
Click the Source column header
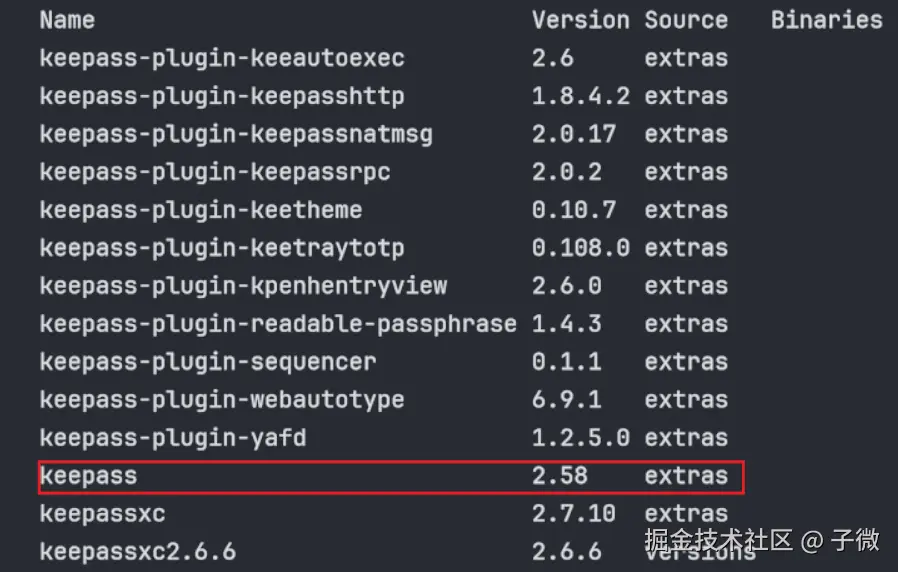point(686,20)
